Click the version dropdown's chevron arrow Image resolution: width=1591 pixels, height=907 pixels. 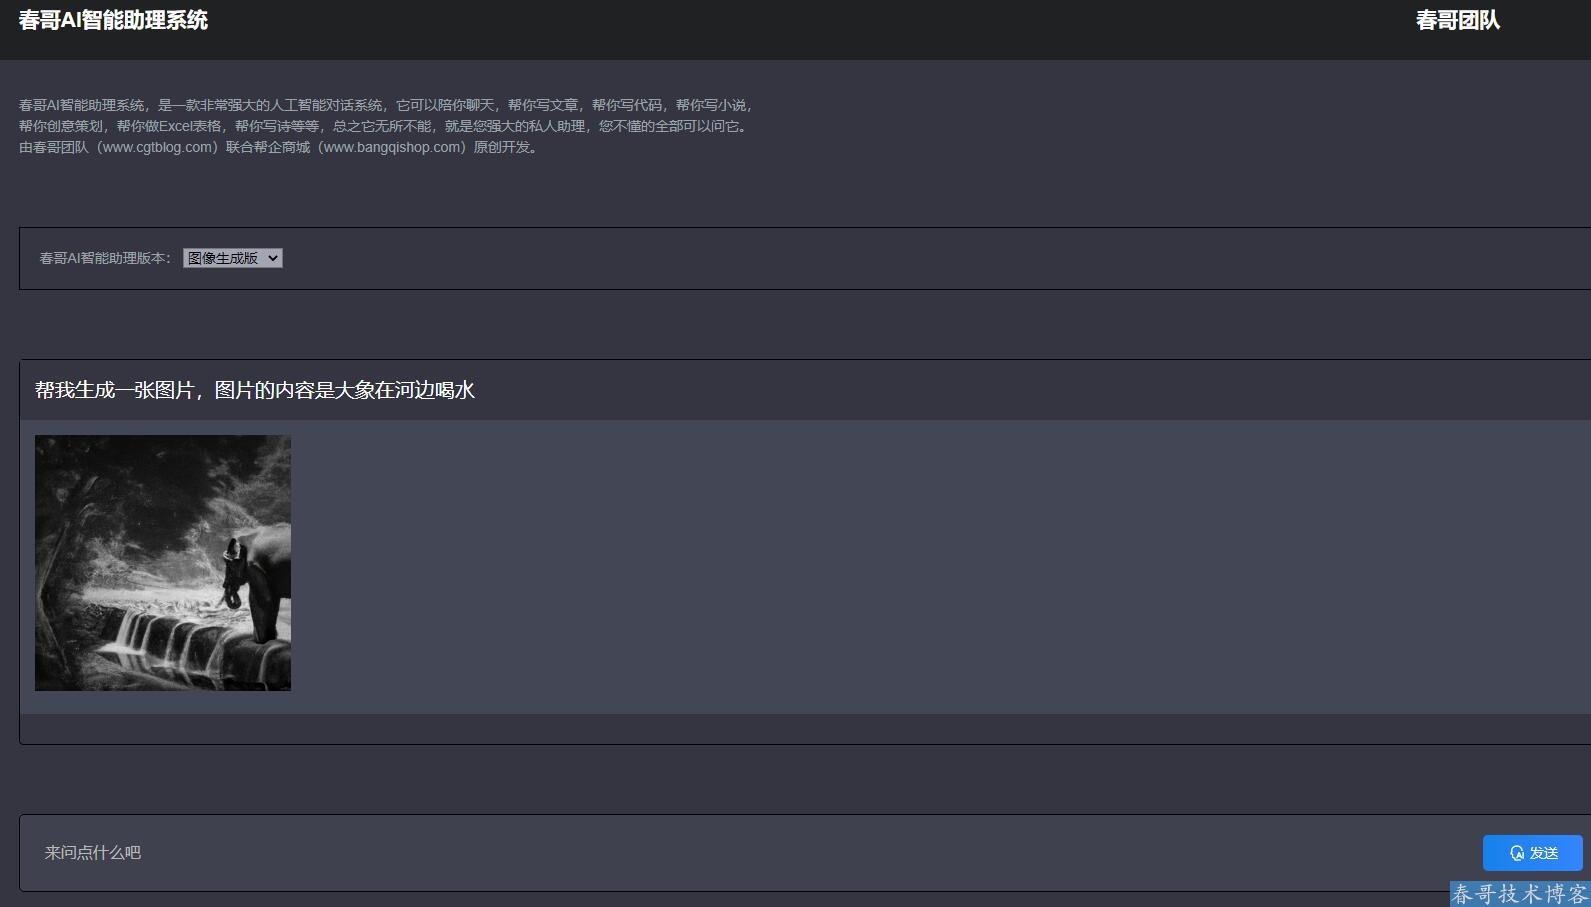(x=273, y=258)
